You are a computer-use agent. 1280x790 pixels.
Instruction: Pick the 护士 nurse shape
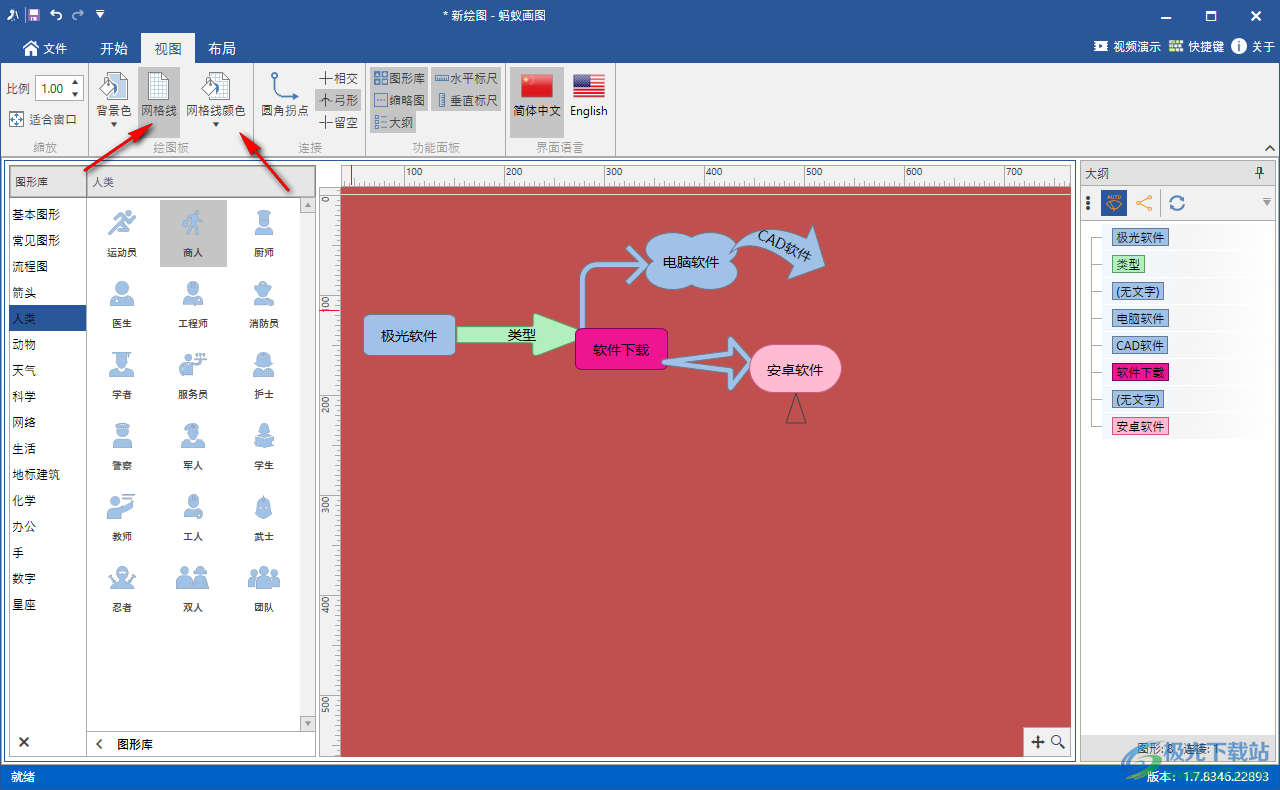[x=264, y=375]
